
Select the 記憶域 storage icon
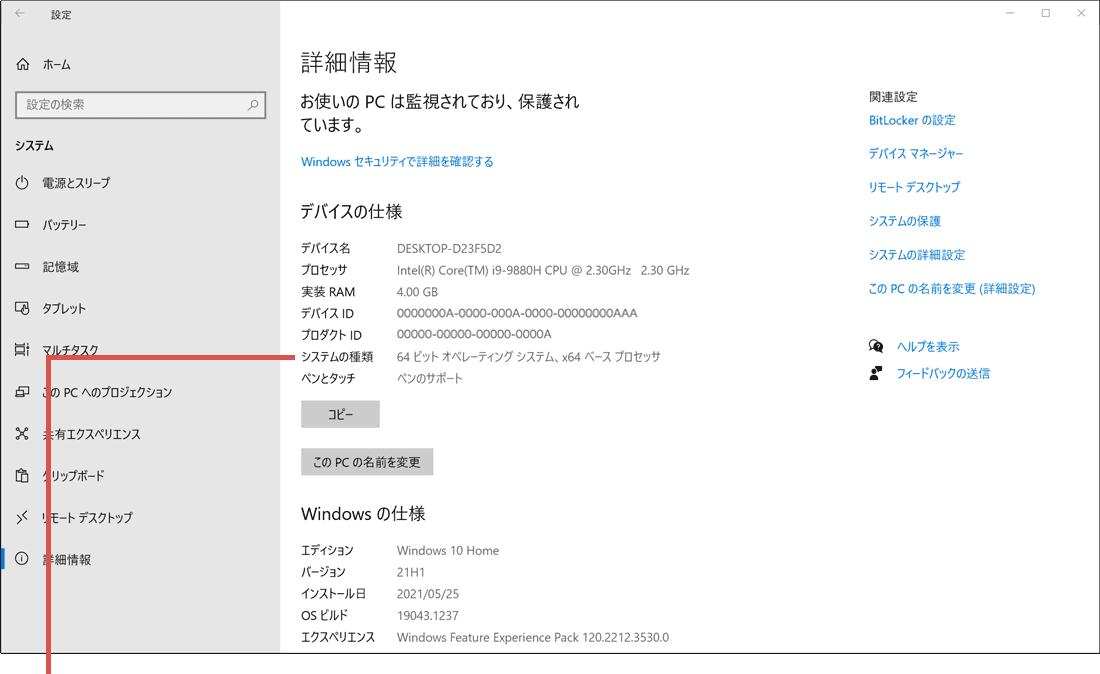click(x=22, y=266)
